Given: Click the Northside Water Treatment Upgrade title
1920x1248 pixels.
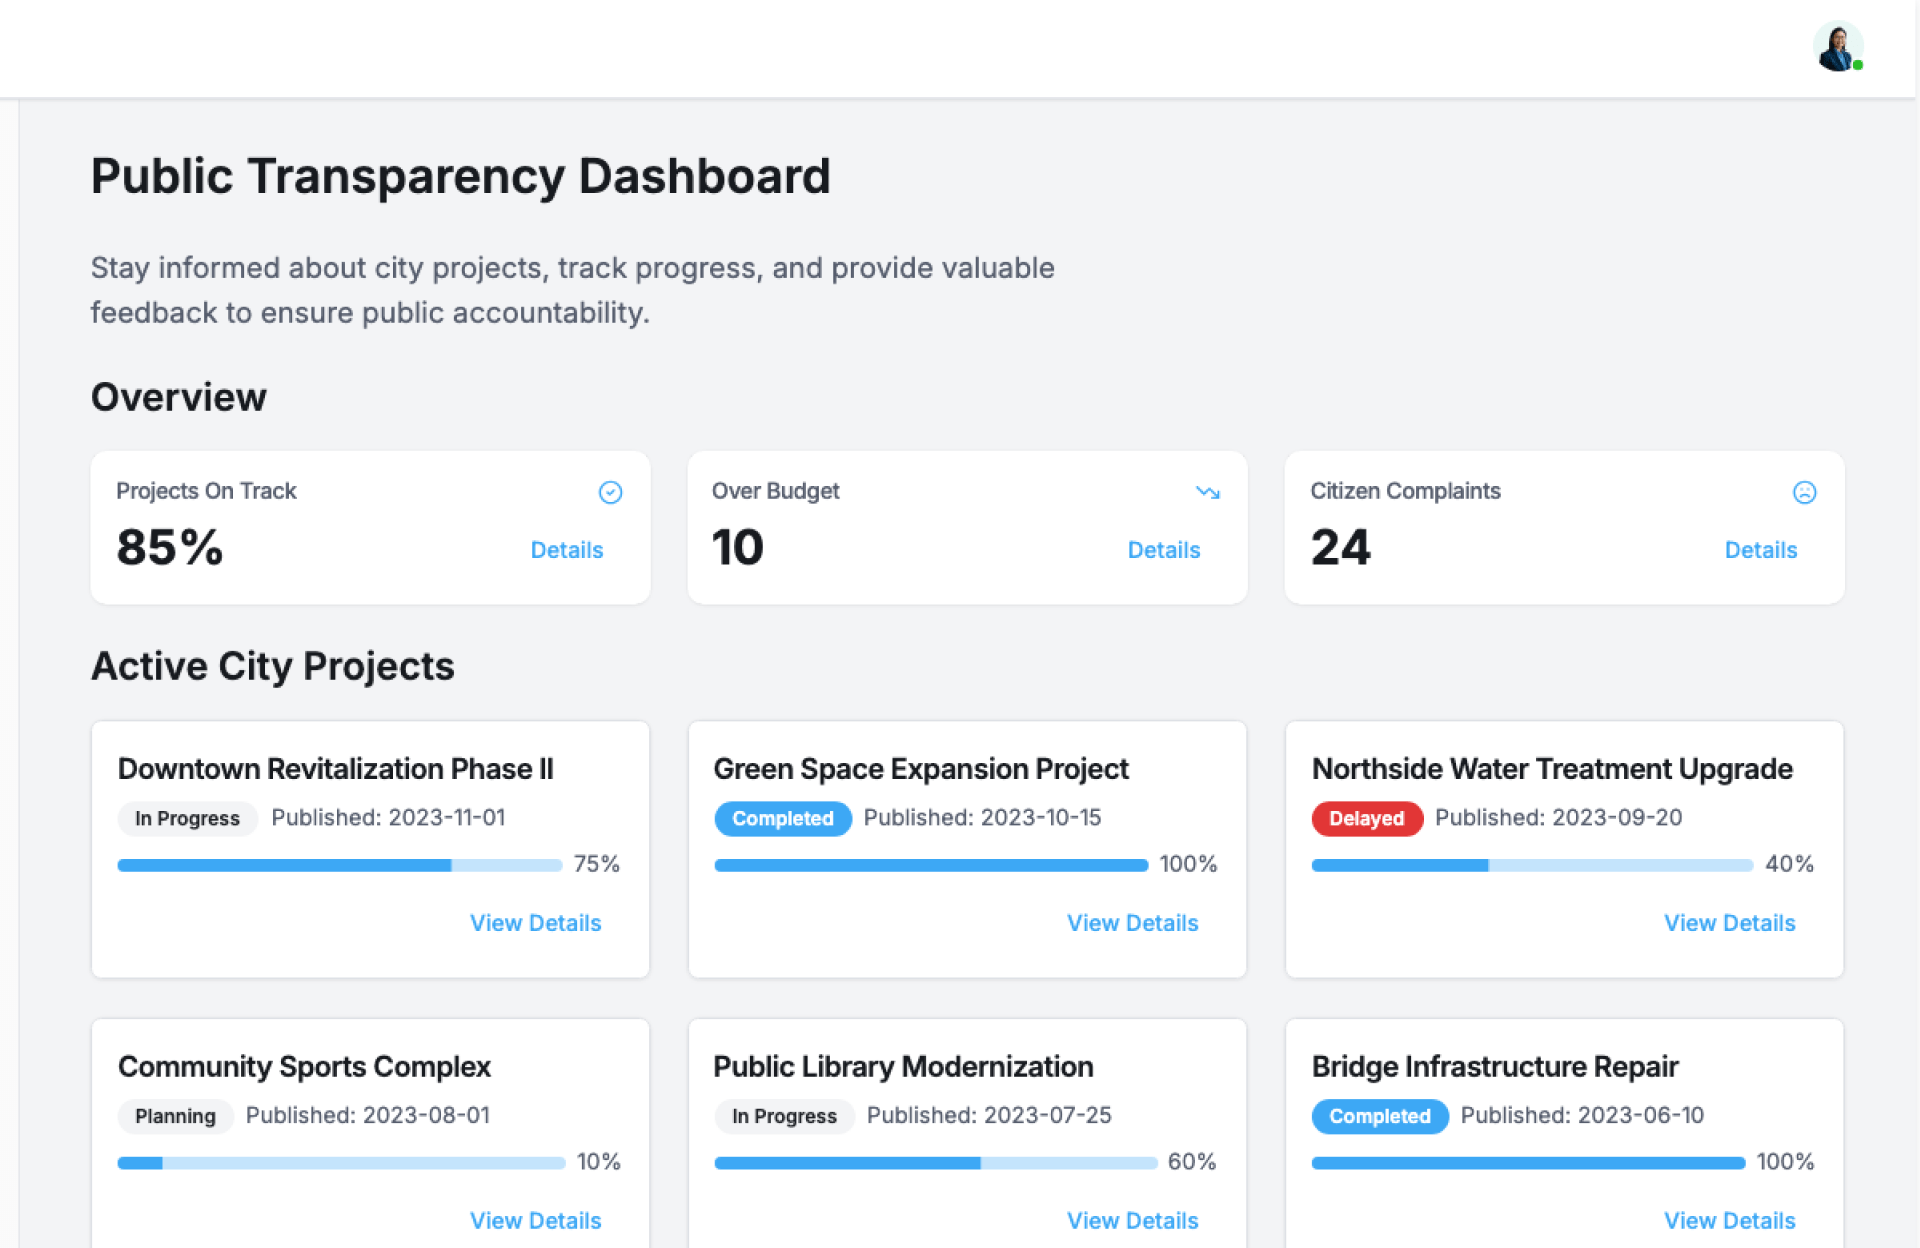Looking at the screenshot, I should coord(1551,769).
